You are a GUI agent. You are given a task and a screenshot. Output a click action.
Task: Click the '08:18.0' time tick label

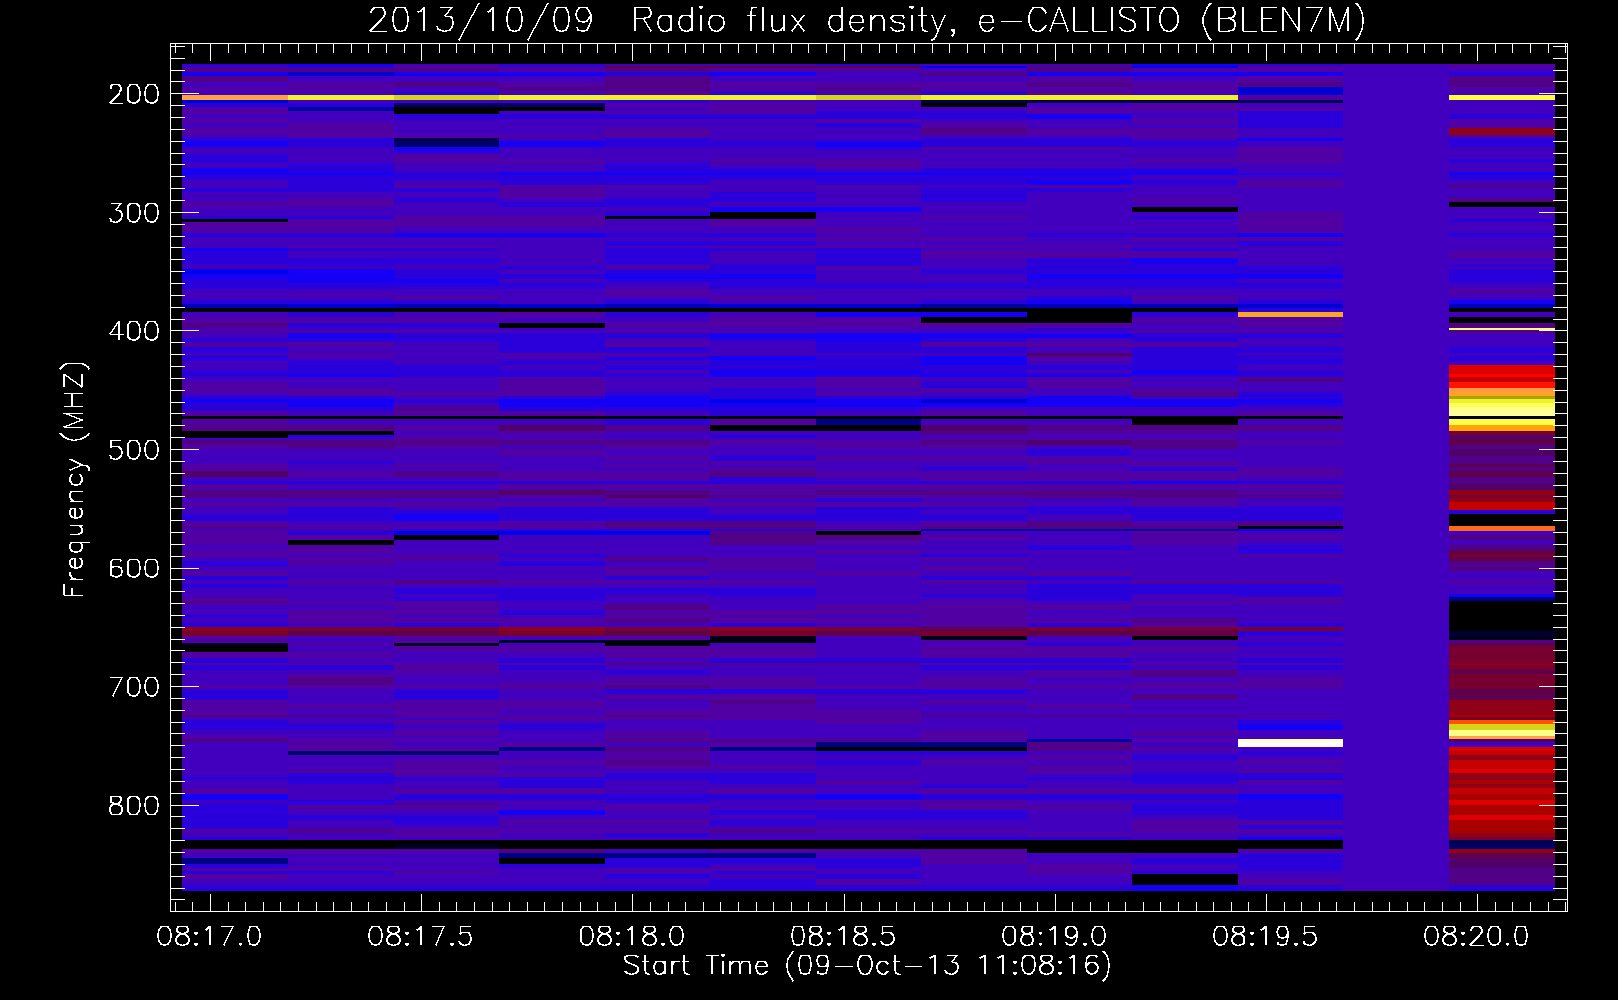click(x=632, y=937)
